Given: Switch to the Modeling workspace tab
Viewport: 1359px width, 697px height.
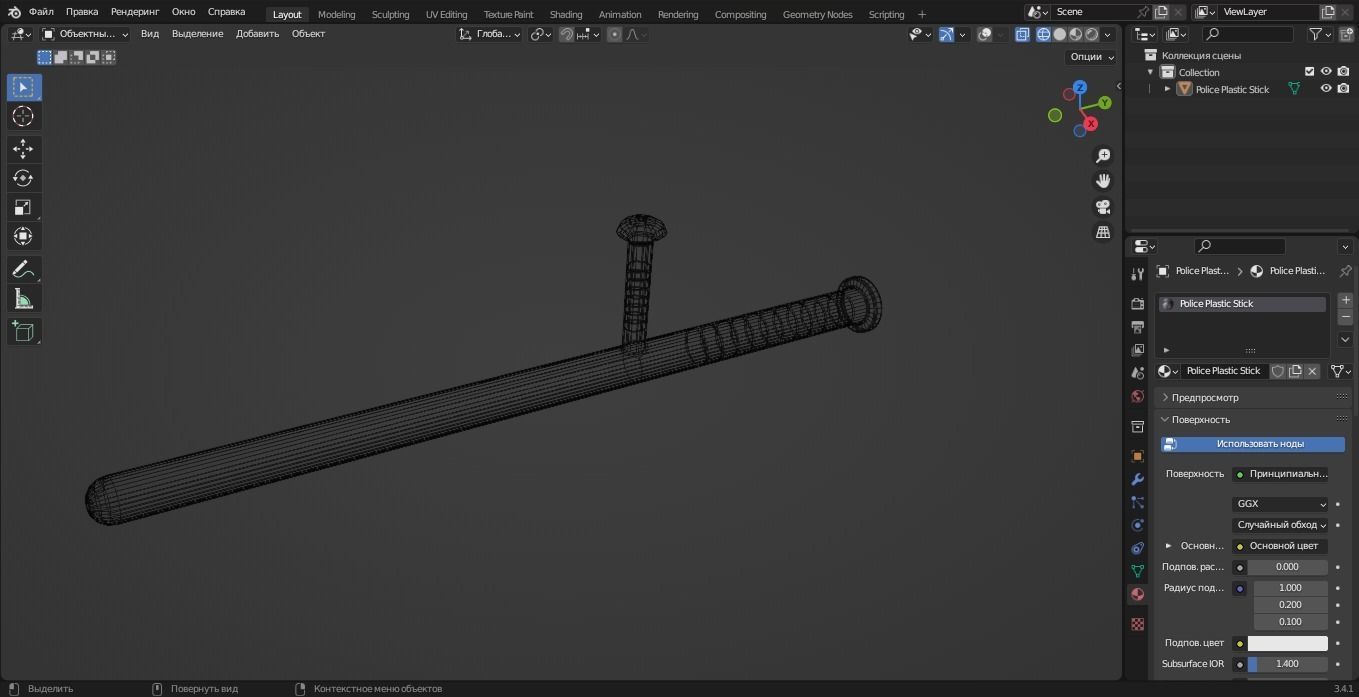Looking at the screenshot, I should [336, 14].
